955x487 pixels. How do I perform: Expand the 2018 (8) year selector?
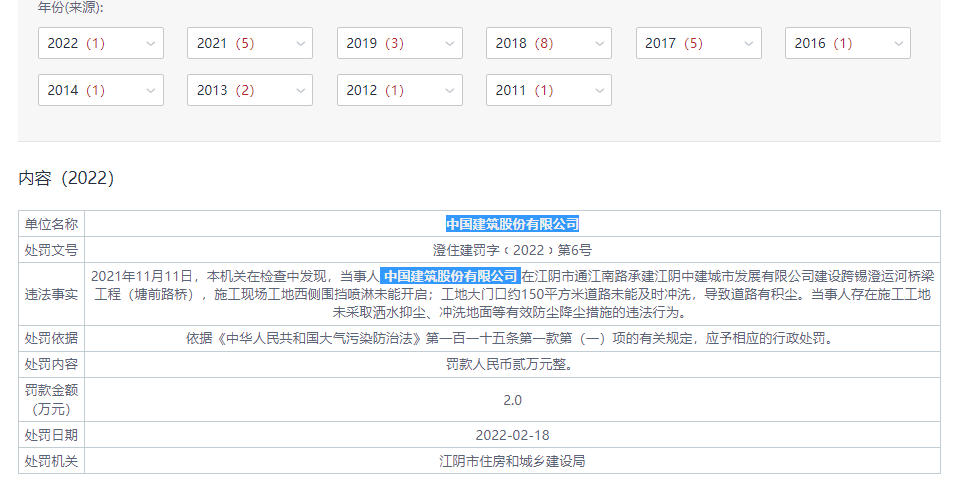coord(548,43)
